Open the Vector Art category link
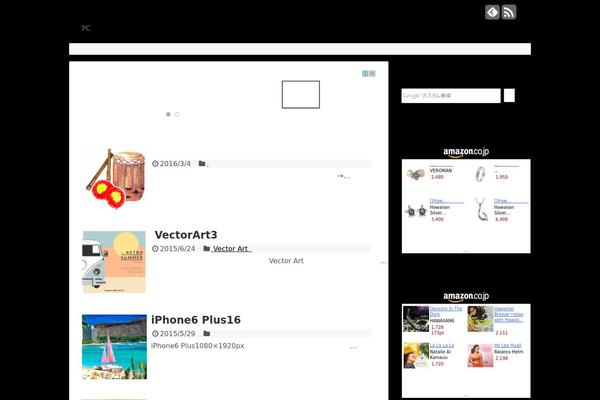The image size is (600, 400). [x=231, y=249]
